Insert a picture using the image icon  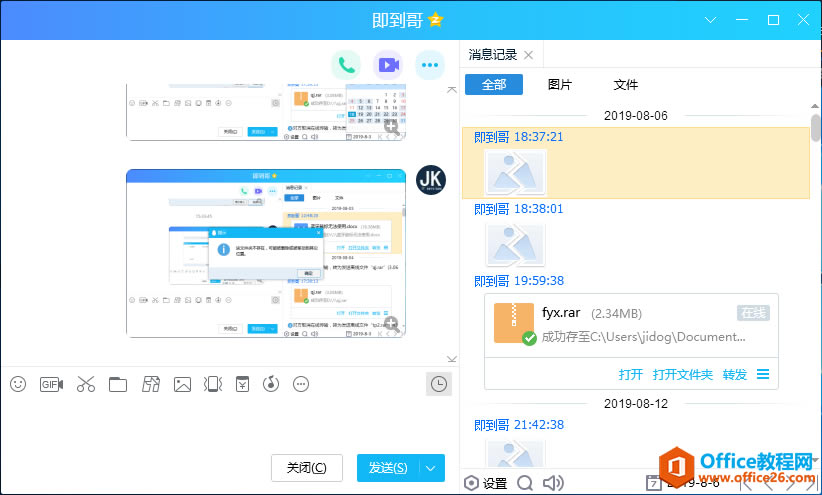tap(182, 384)
